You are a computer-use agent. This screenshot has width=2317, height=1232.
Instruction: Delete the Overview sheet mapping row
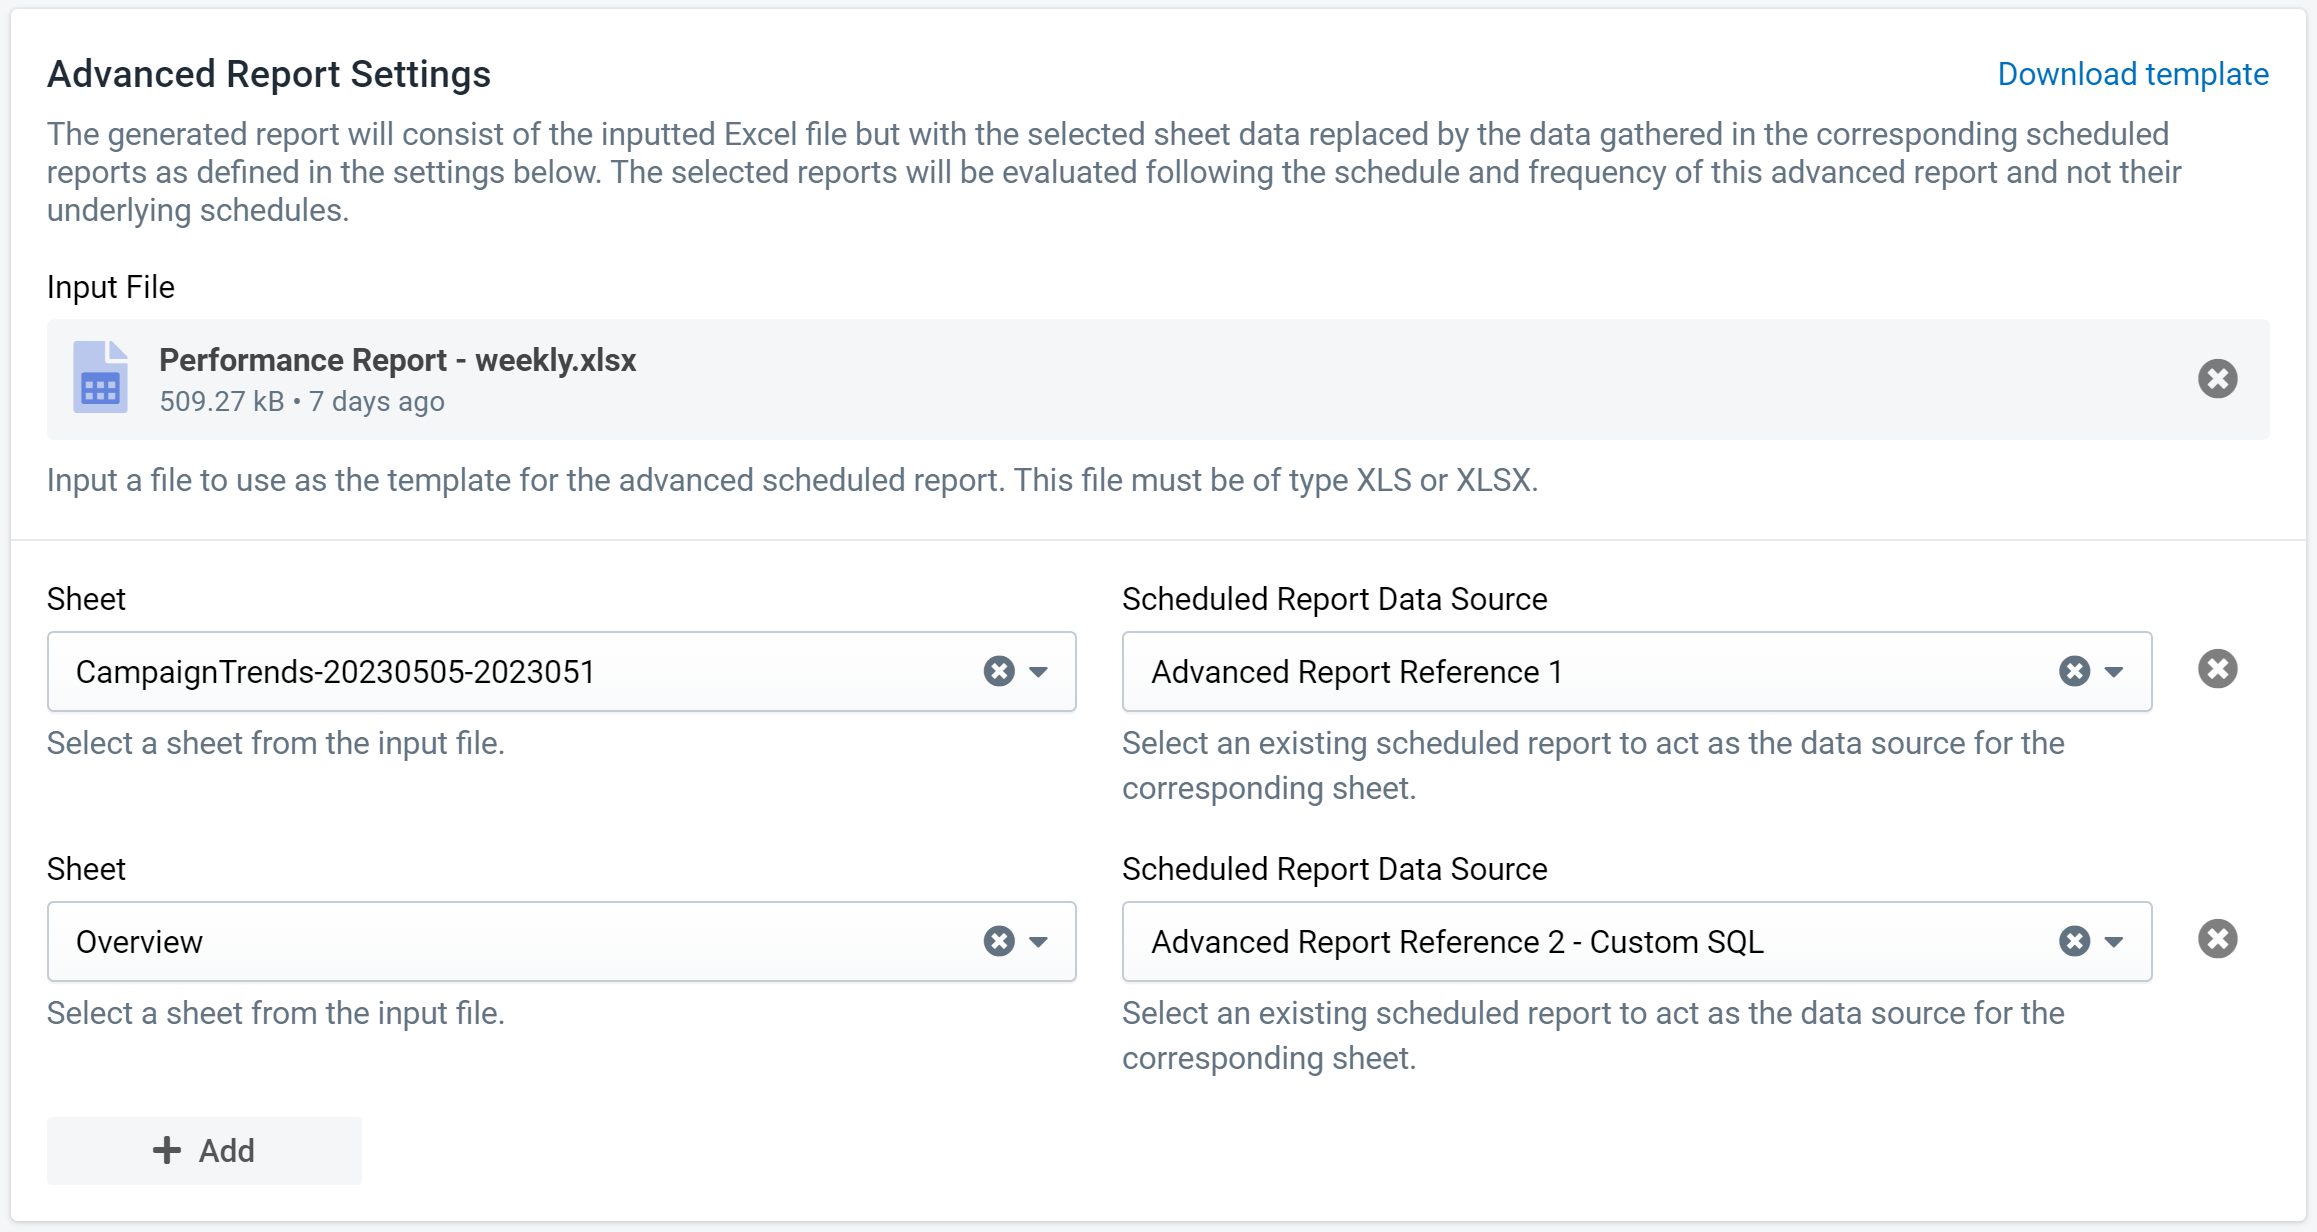point(2217,939)
